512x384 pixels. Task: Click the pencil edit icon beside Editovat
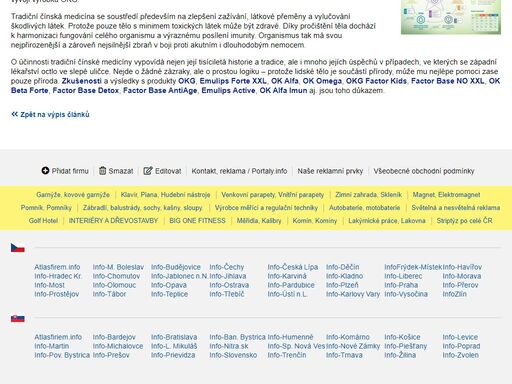point(148,171)
